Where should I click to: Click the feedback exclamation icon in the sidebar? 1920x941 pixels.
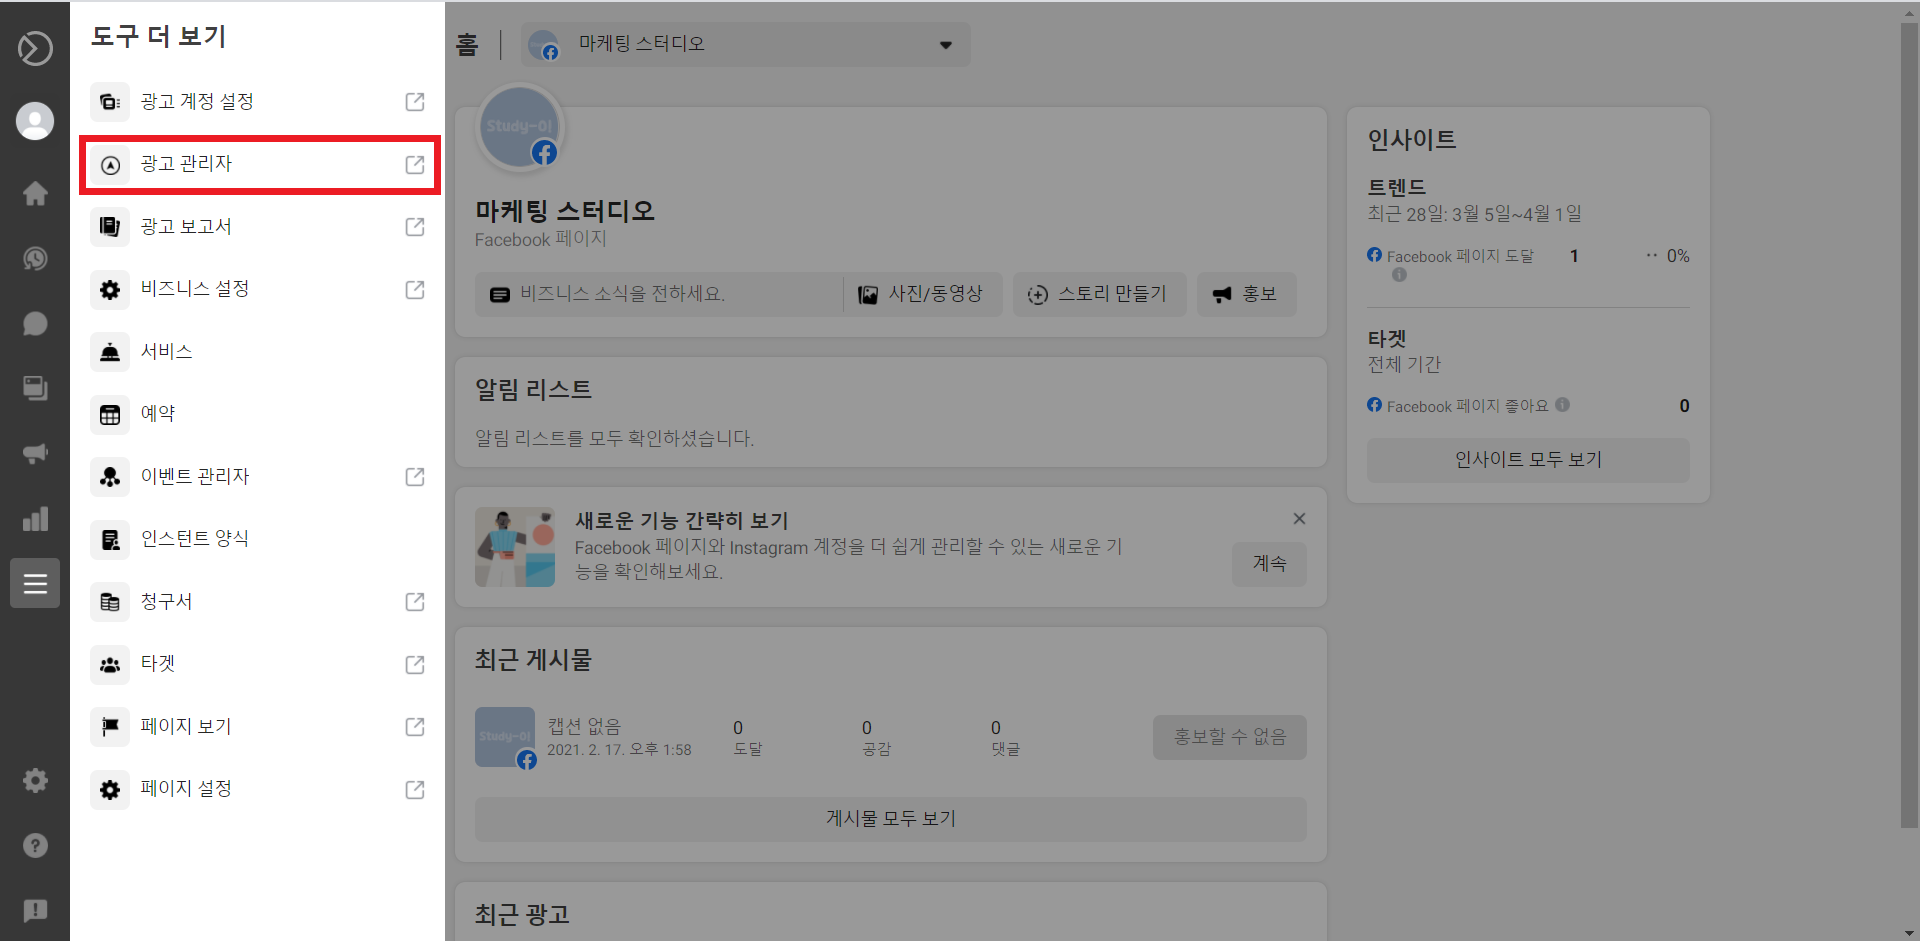click(x=35, y=910)
